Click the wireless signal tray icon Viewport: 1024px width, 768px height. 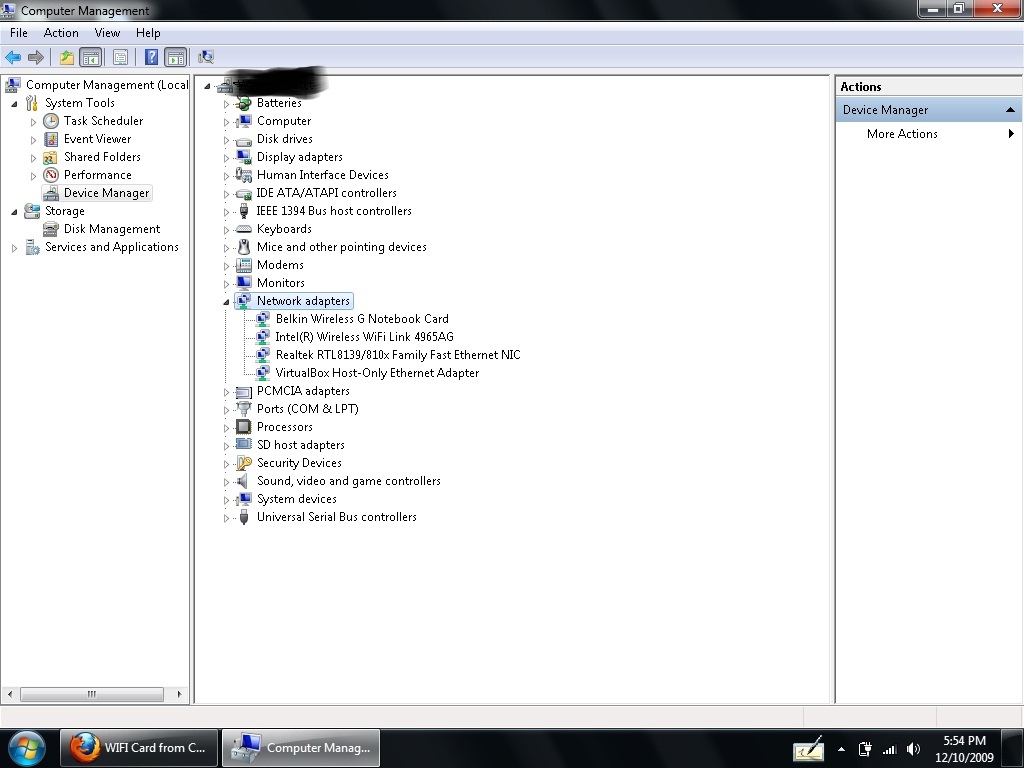coord(889,750)
